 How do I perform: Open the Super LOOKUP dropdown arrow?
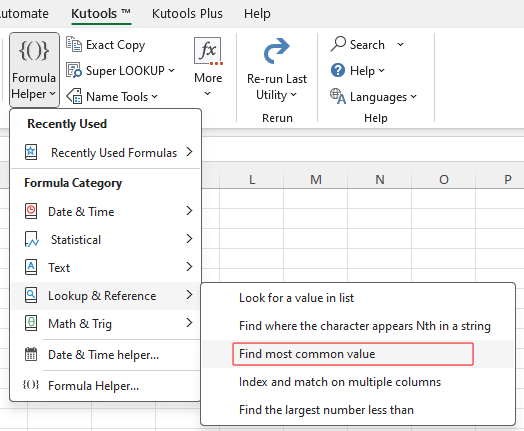click(x=171, y=70)
